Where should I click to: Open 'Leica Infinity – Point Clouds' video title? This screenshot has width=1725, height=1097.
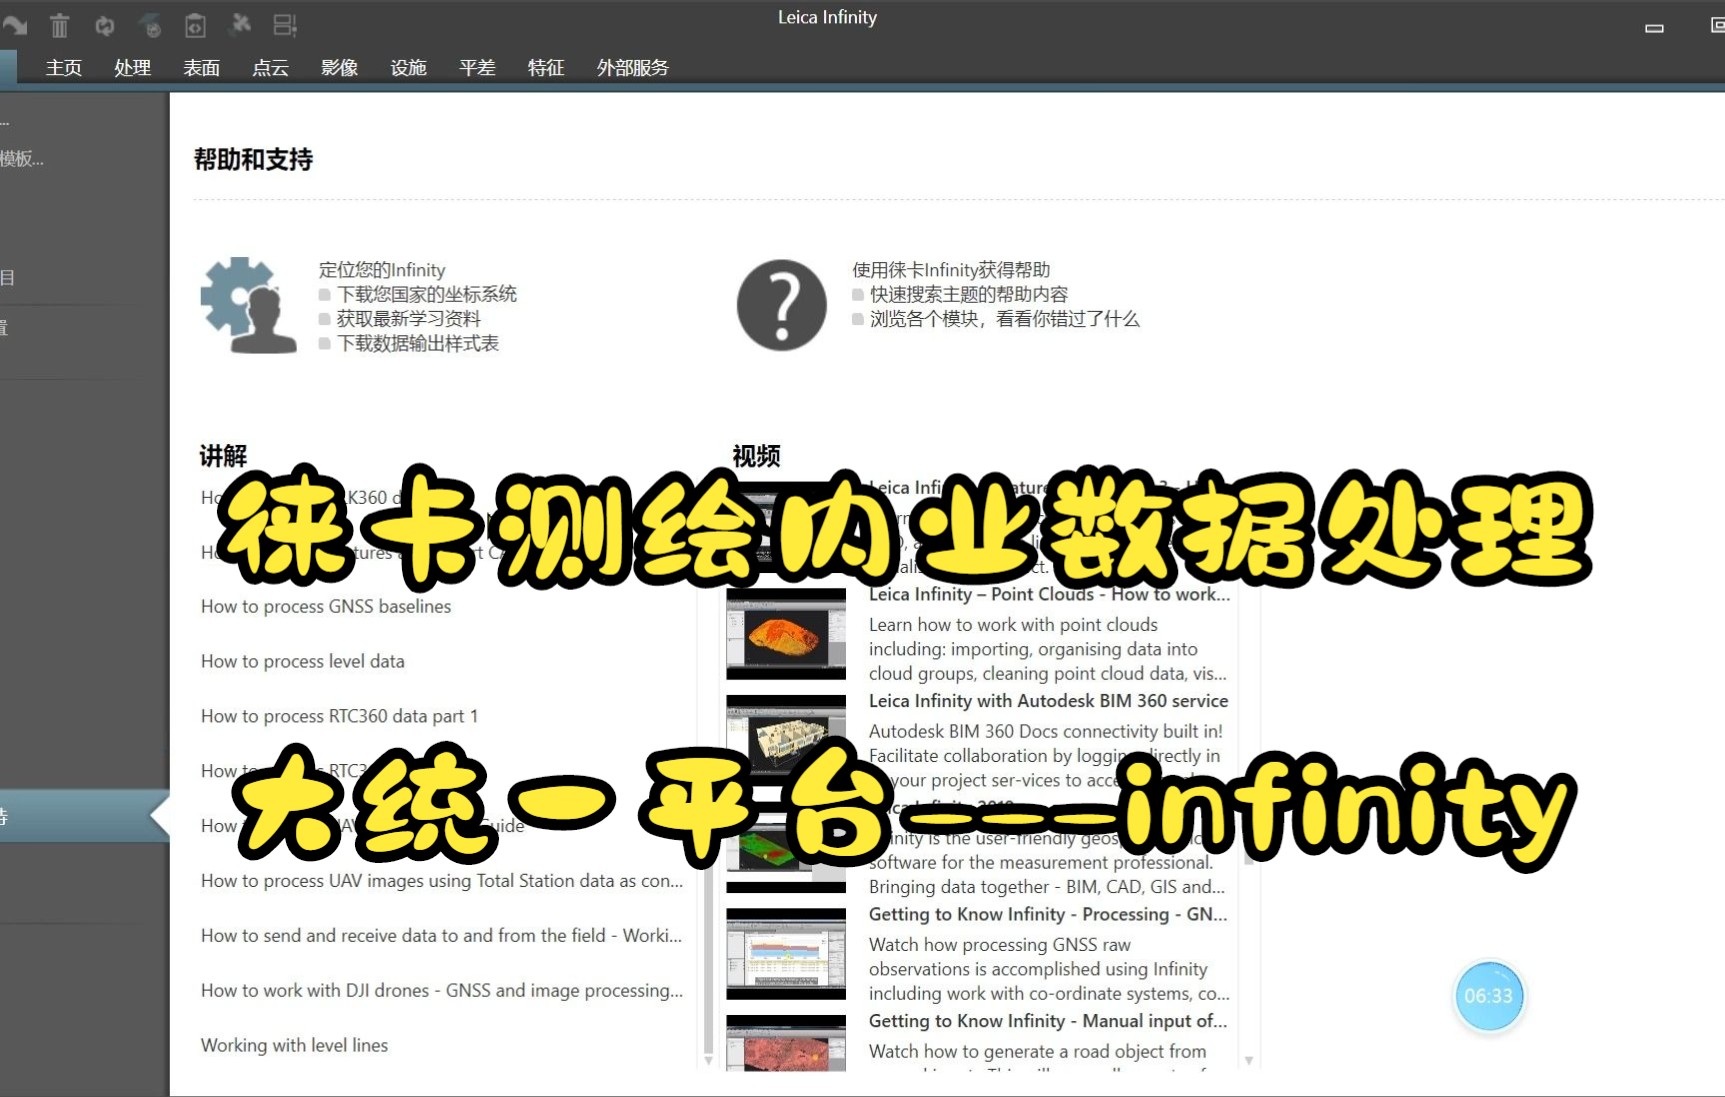1049,594
